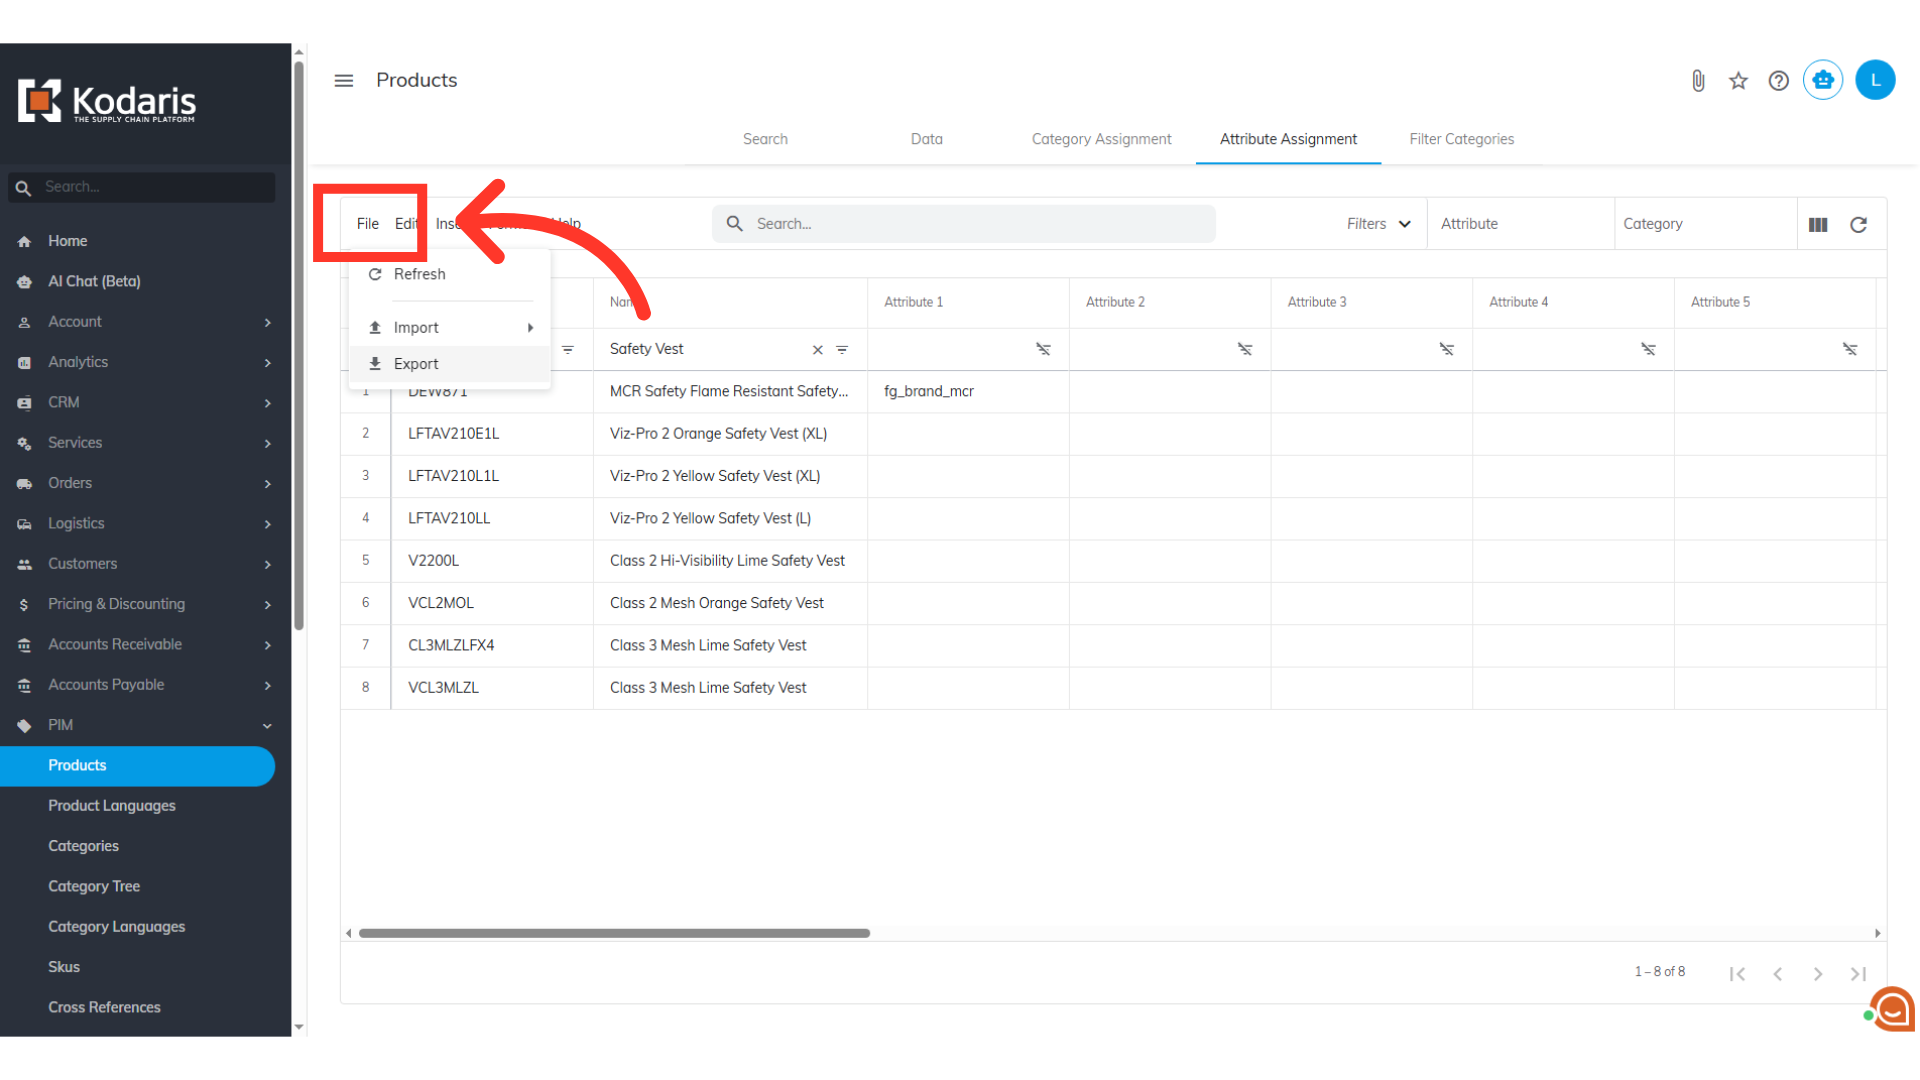This screenshot has width=1920, height=1080.
Task: Click the horizontal scrollbar of the grid
Action: tap(614, 933)
